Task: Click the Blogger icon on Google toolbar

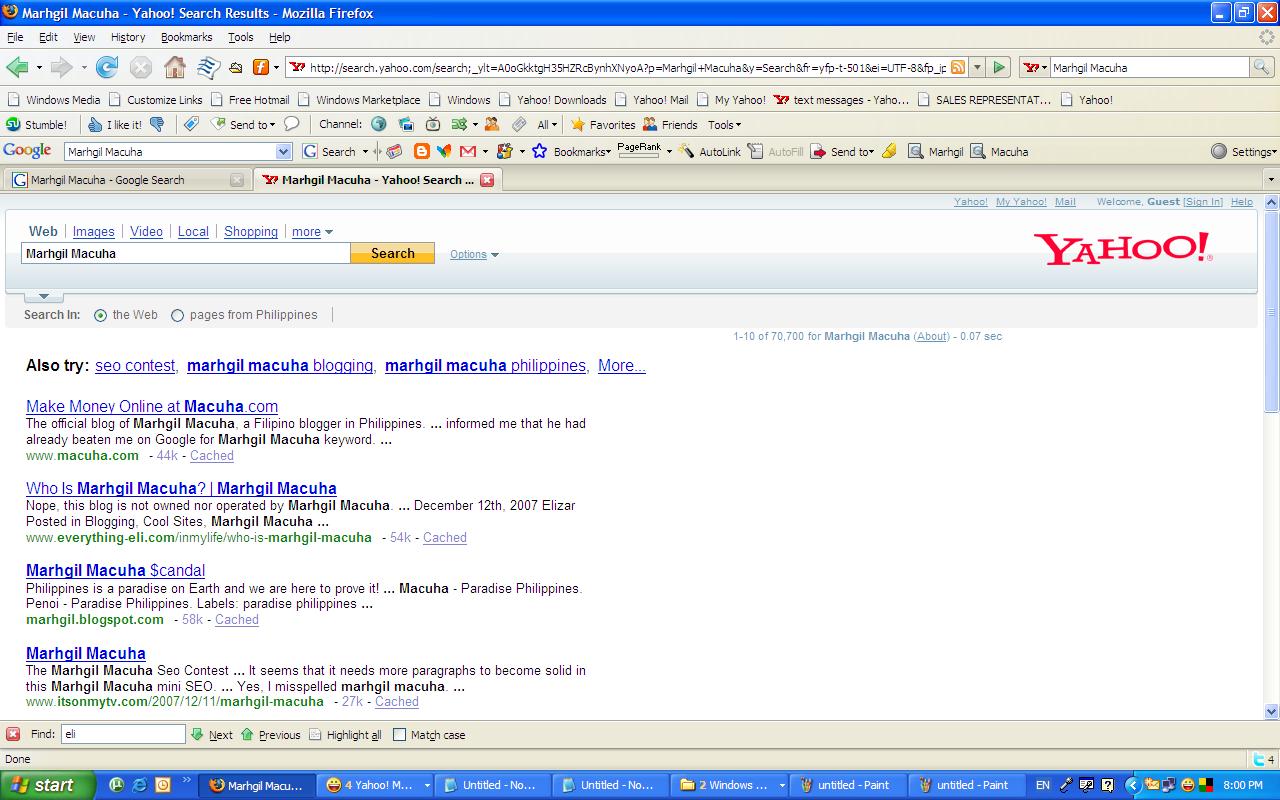Action: point(422,152)
